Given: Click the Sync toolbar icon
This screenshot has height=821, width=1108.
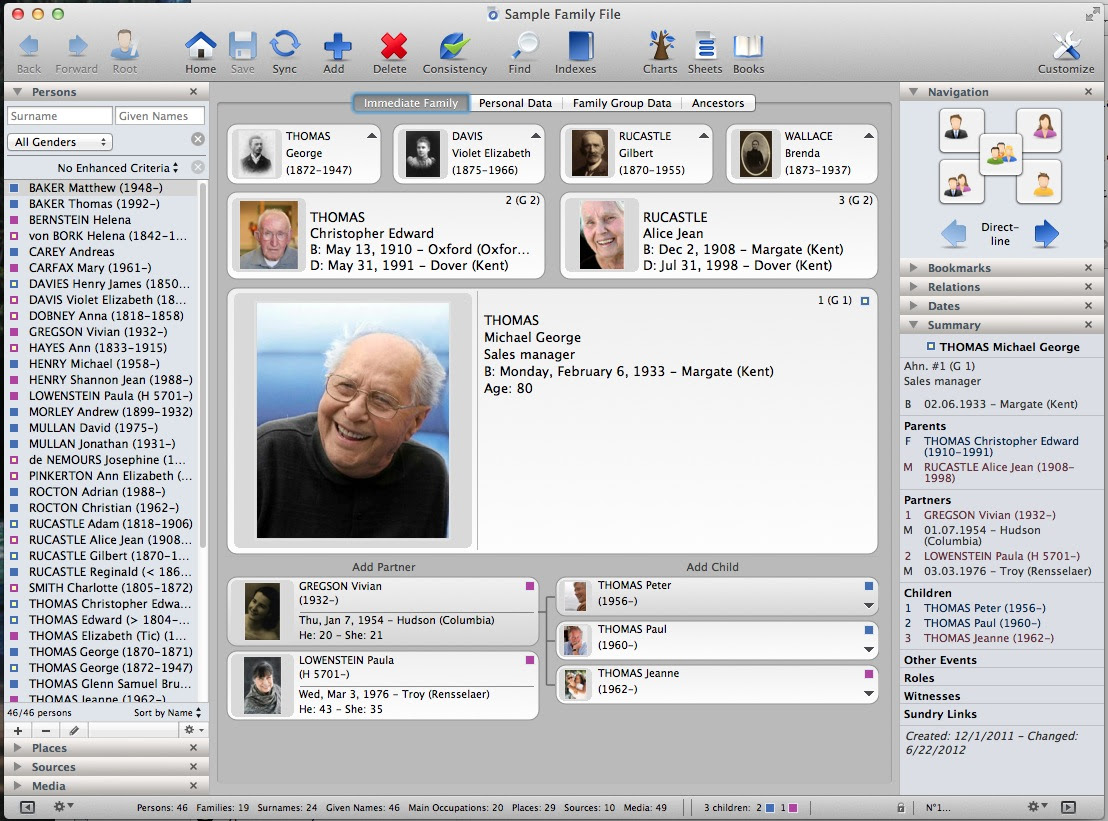Looking at the screenshot, I should pos(284,46).
